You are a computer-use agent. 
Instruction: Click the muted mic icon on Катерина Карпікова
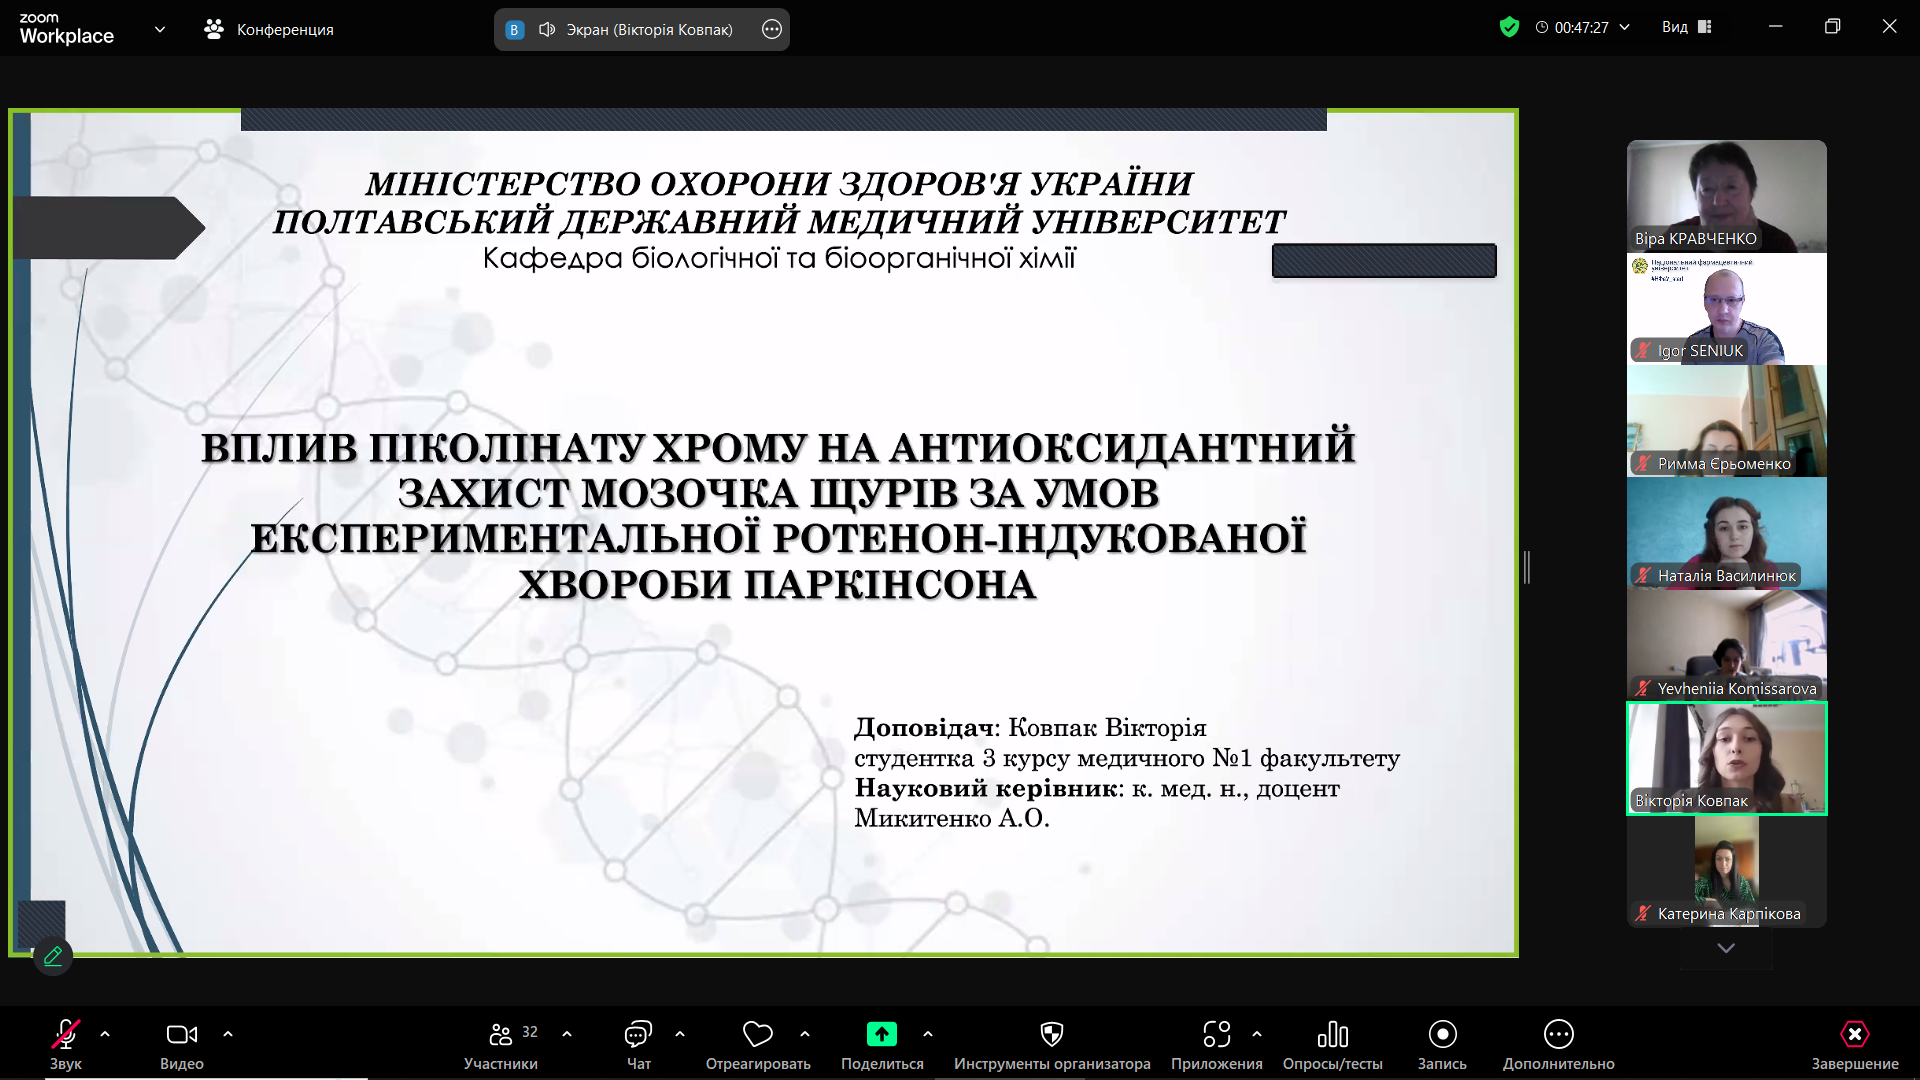(1643, 913)
